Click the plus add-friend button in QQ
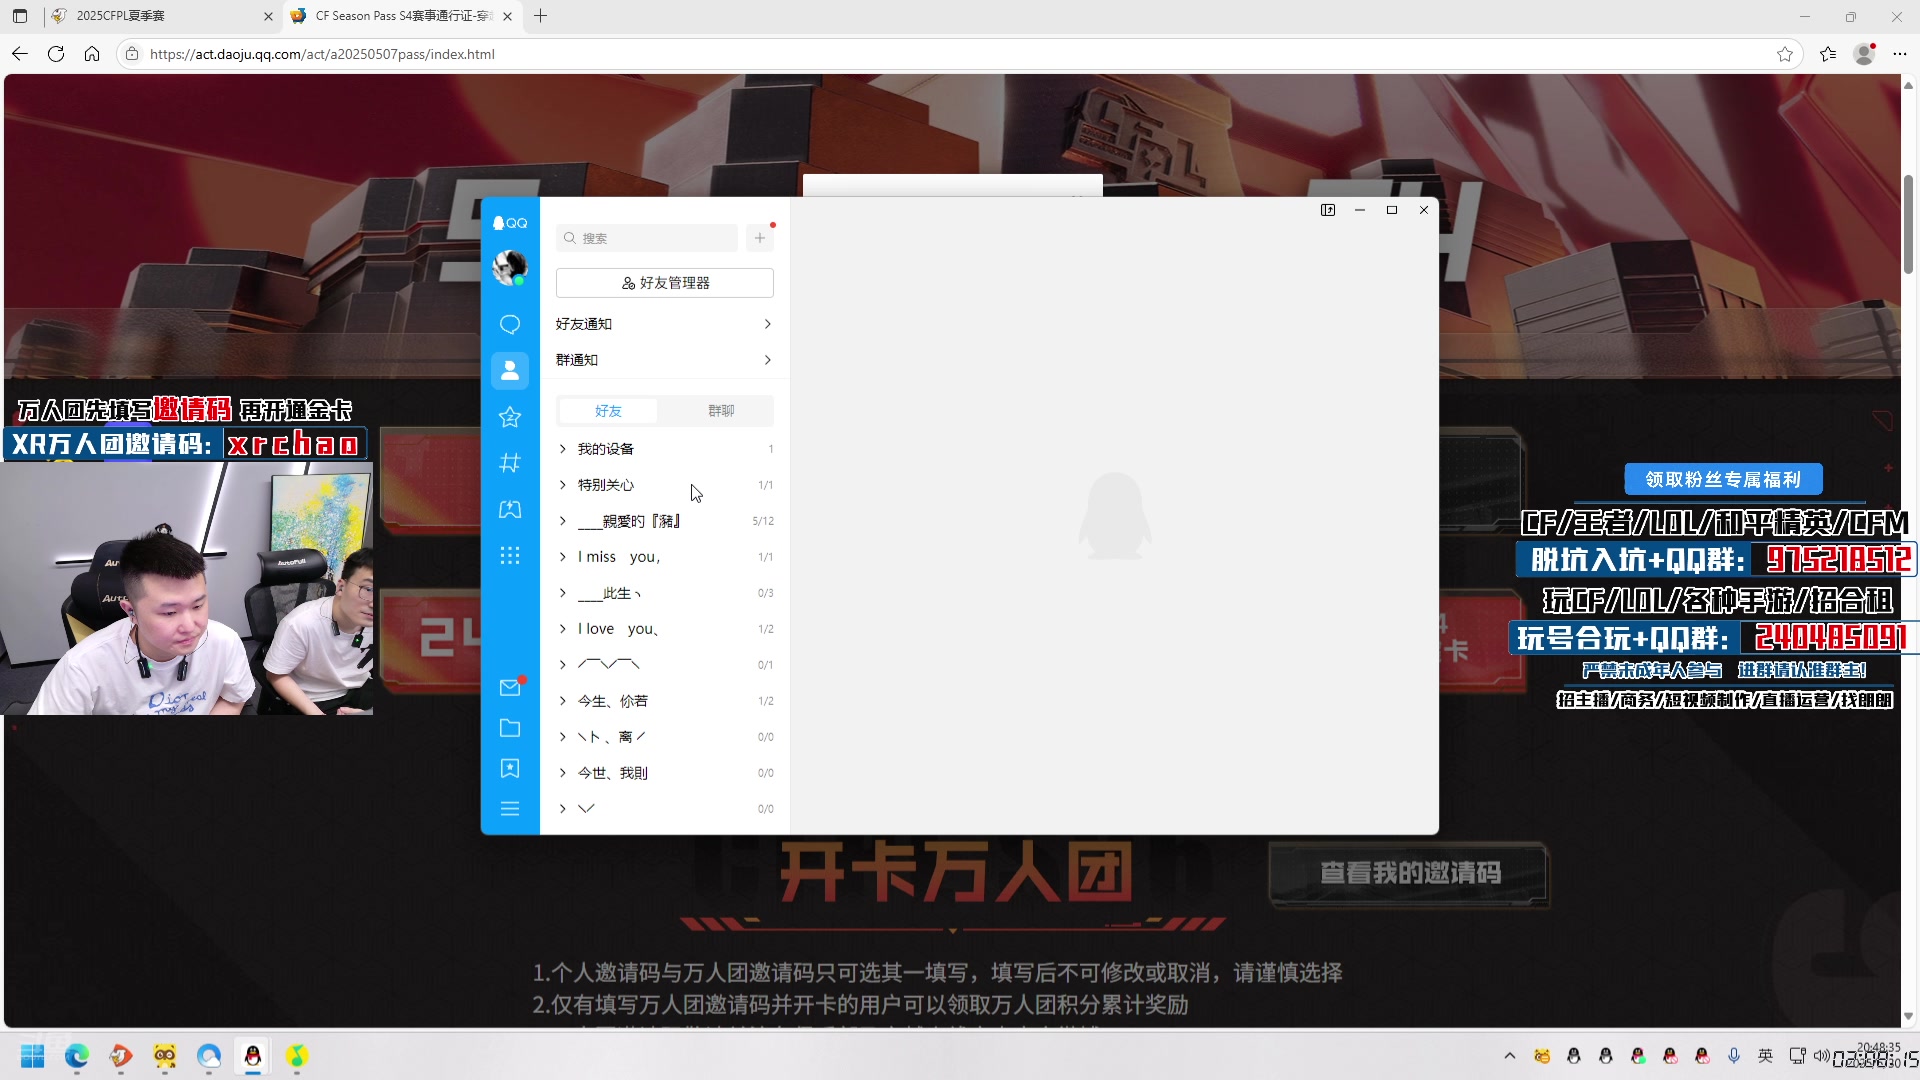The width and height of the screenshot is (1920, 1080). coord(760,238)
